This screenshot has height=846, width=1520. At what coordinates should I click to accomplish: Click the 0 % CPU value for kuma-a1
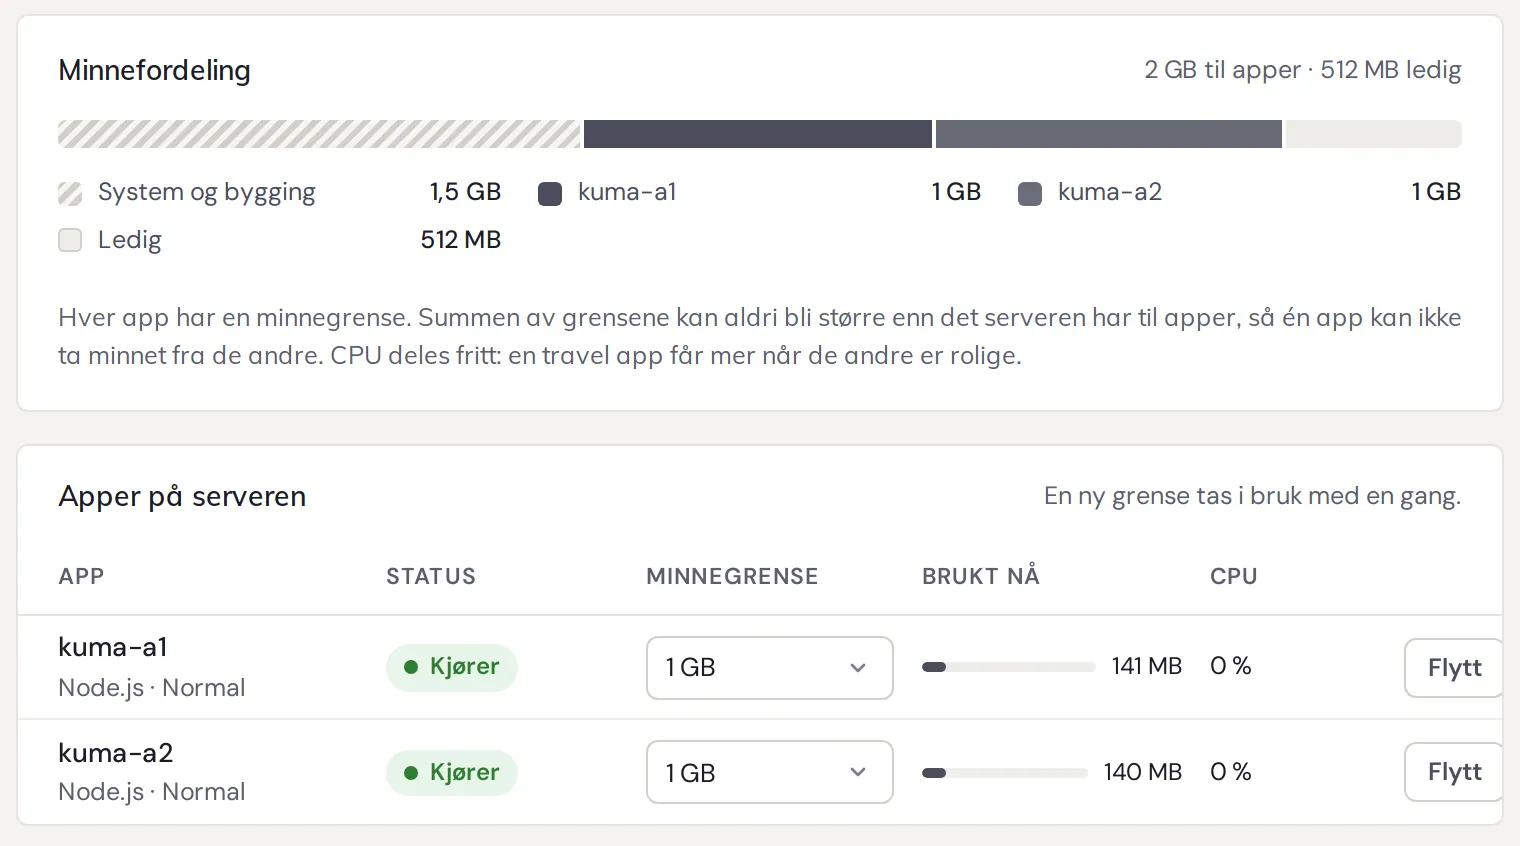pyautogui.click(x=1231, y=666)
